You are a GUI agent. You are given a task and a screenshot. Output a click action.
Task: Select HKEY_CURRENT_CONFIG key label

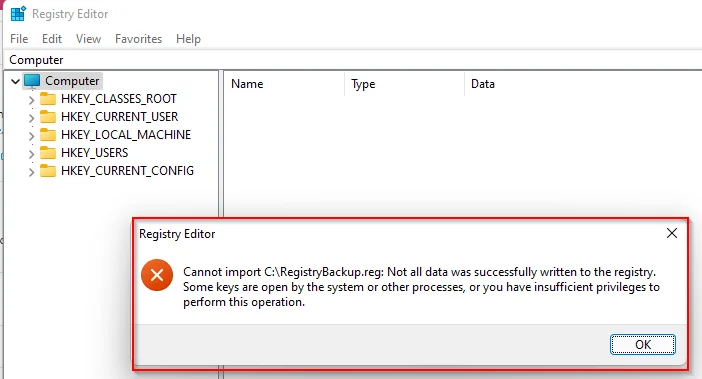coord(127,171)
